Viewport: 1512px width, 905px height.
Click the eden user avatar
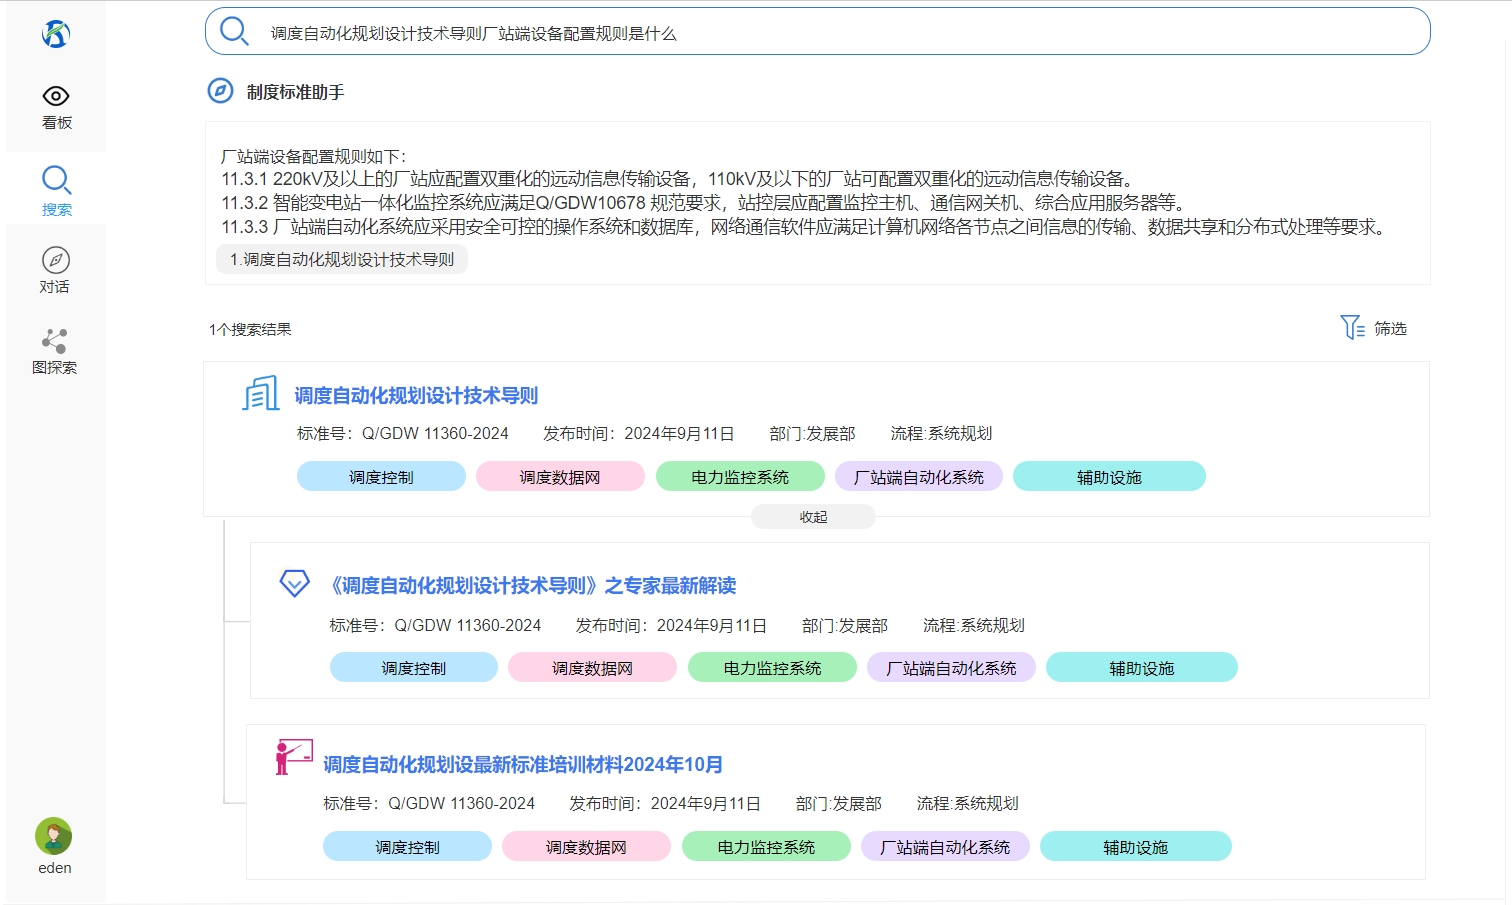coord(54,836)
